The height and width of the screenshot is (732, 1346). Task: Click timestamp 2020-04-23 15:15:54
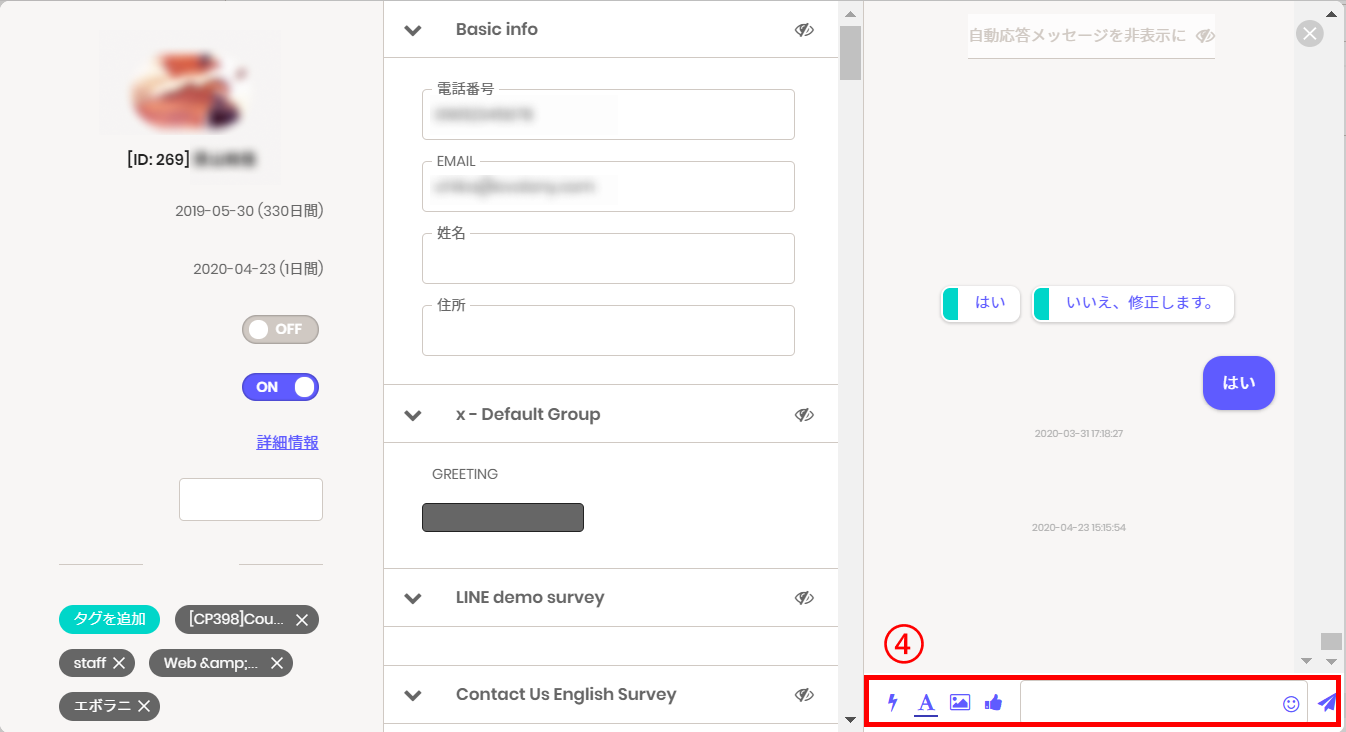(1079, 527)
